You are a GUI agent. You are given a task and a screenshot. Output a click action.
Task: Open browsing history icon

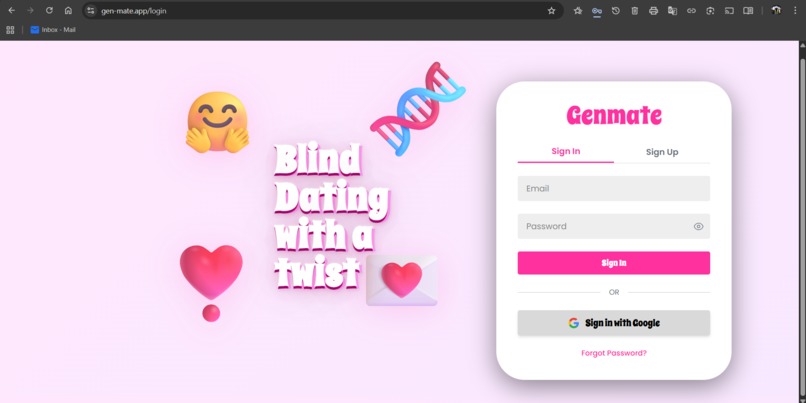click(x=616, y=11)
